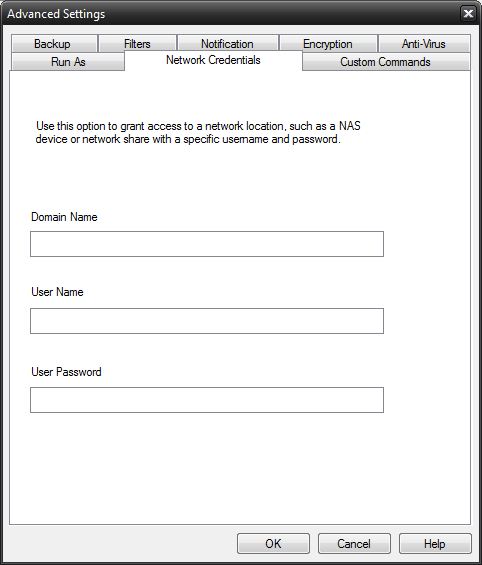
Task: Click the User Password field
Action: click(207, 400)
